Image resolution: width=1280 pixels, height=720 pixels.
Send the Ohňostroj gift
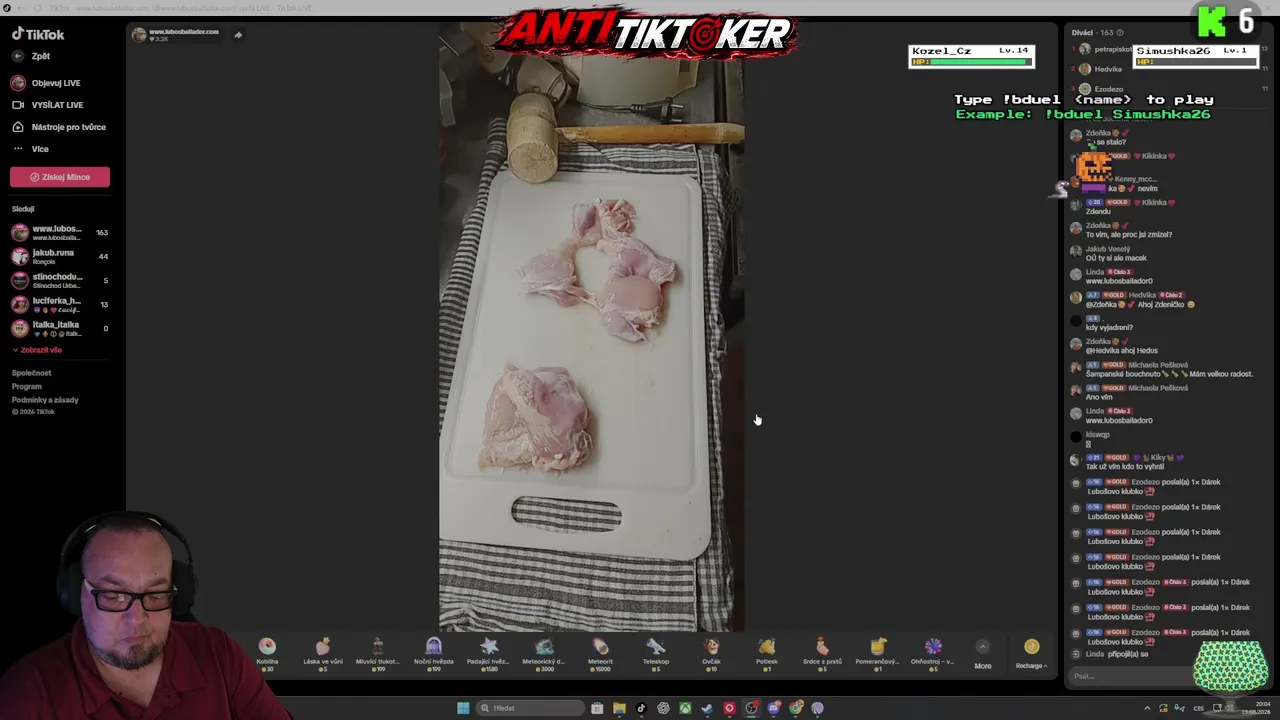click(933, 653)
